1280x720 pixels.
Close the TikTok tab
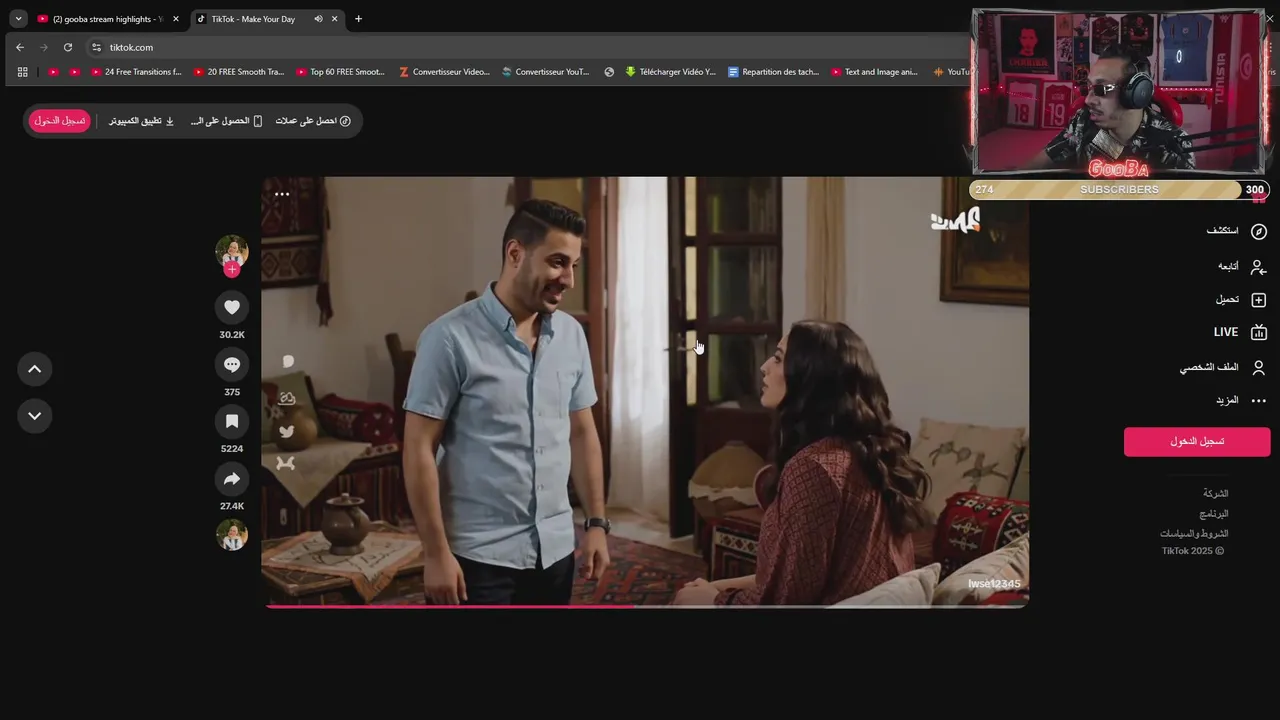tap(335, 19)
